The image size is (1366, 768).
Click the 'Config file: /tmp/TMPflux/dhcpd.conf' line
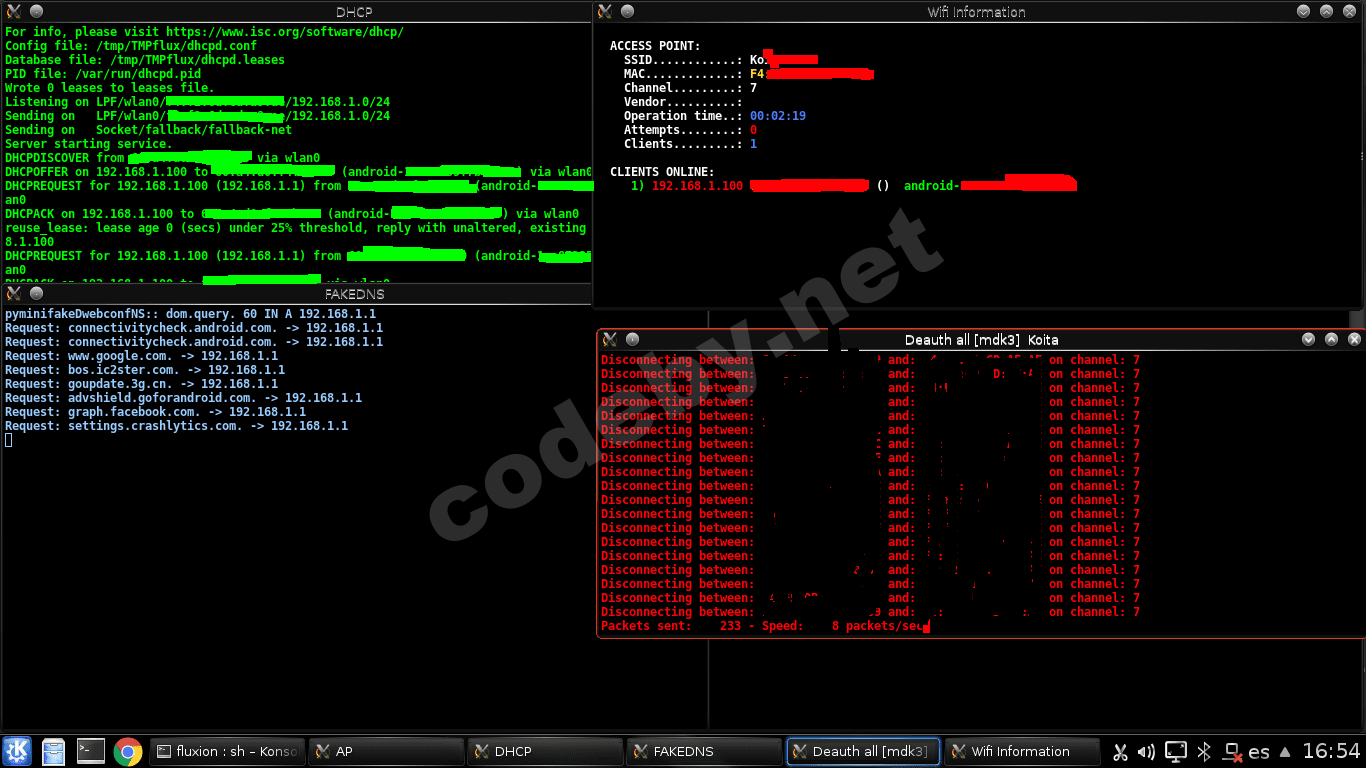[x=130, y=46]
